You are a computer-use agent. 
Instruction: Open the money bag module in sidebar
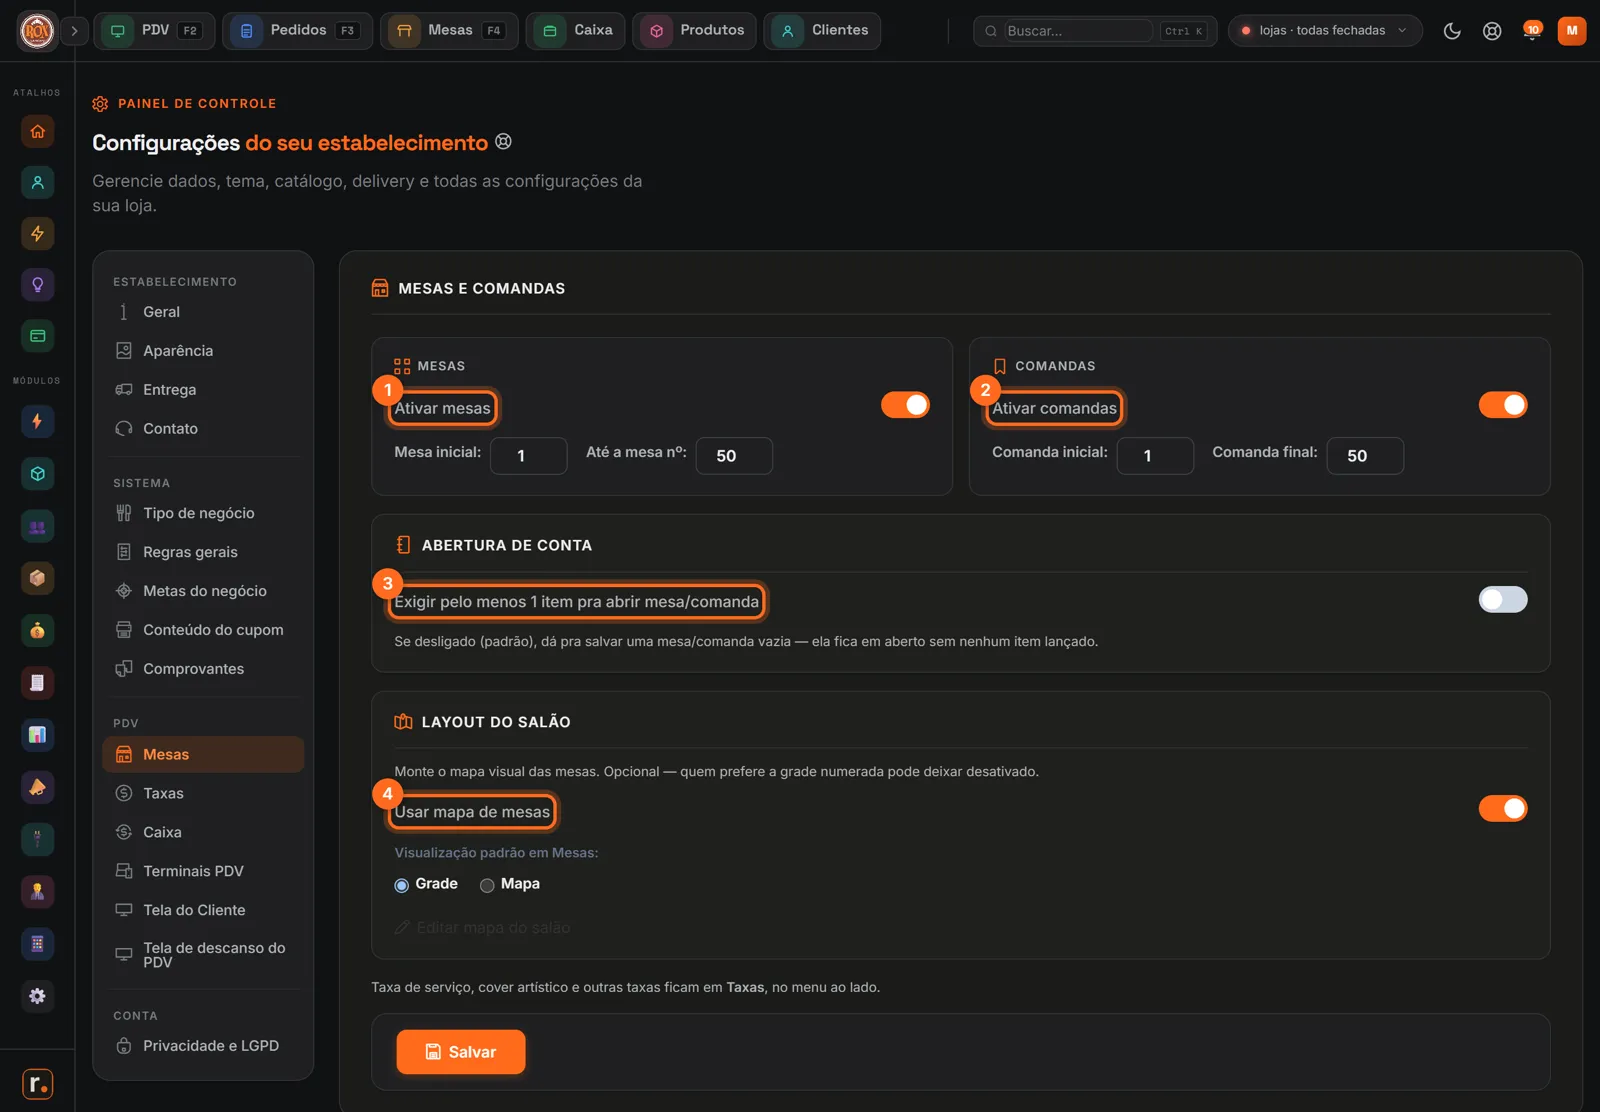(37, 630)
